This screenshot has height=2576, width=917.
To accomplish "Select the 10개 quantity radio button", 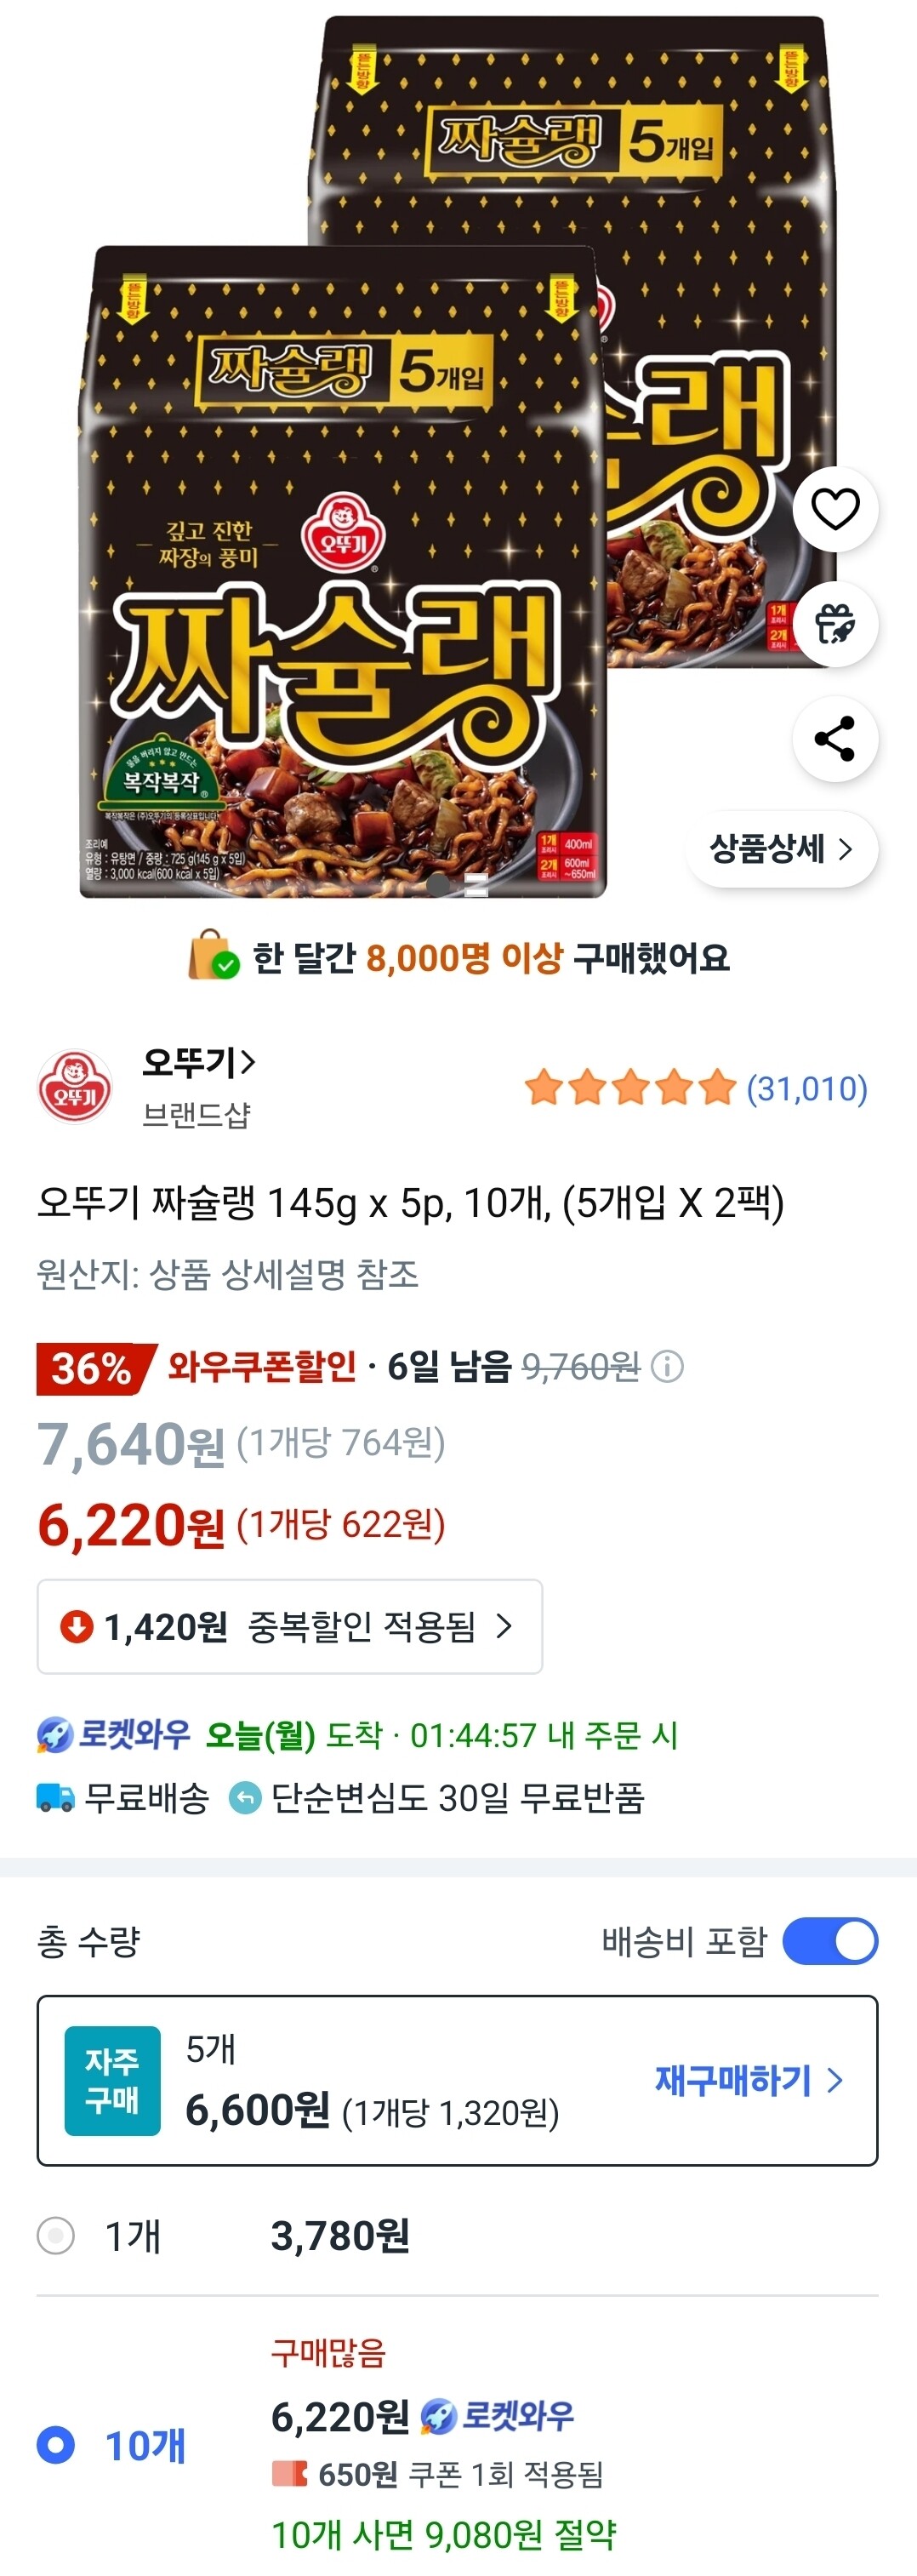I will 56,2445.
